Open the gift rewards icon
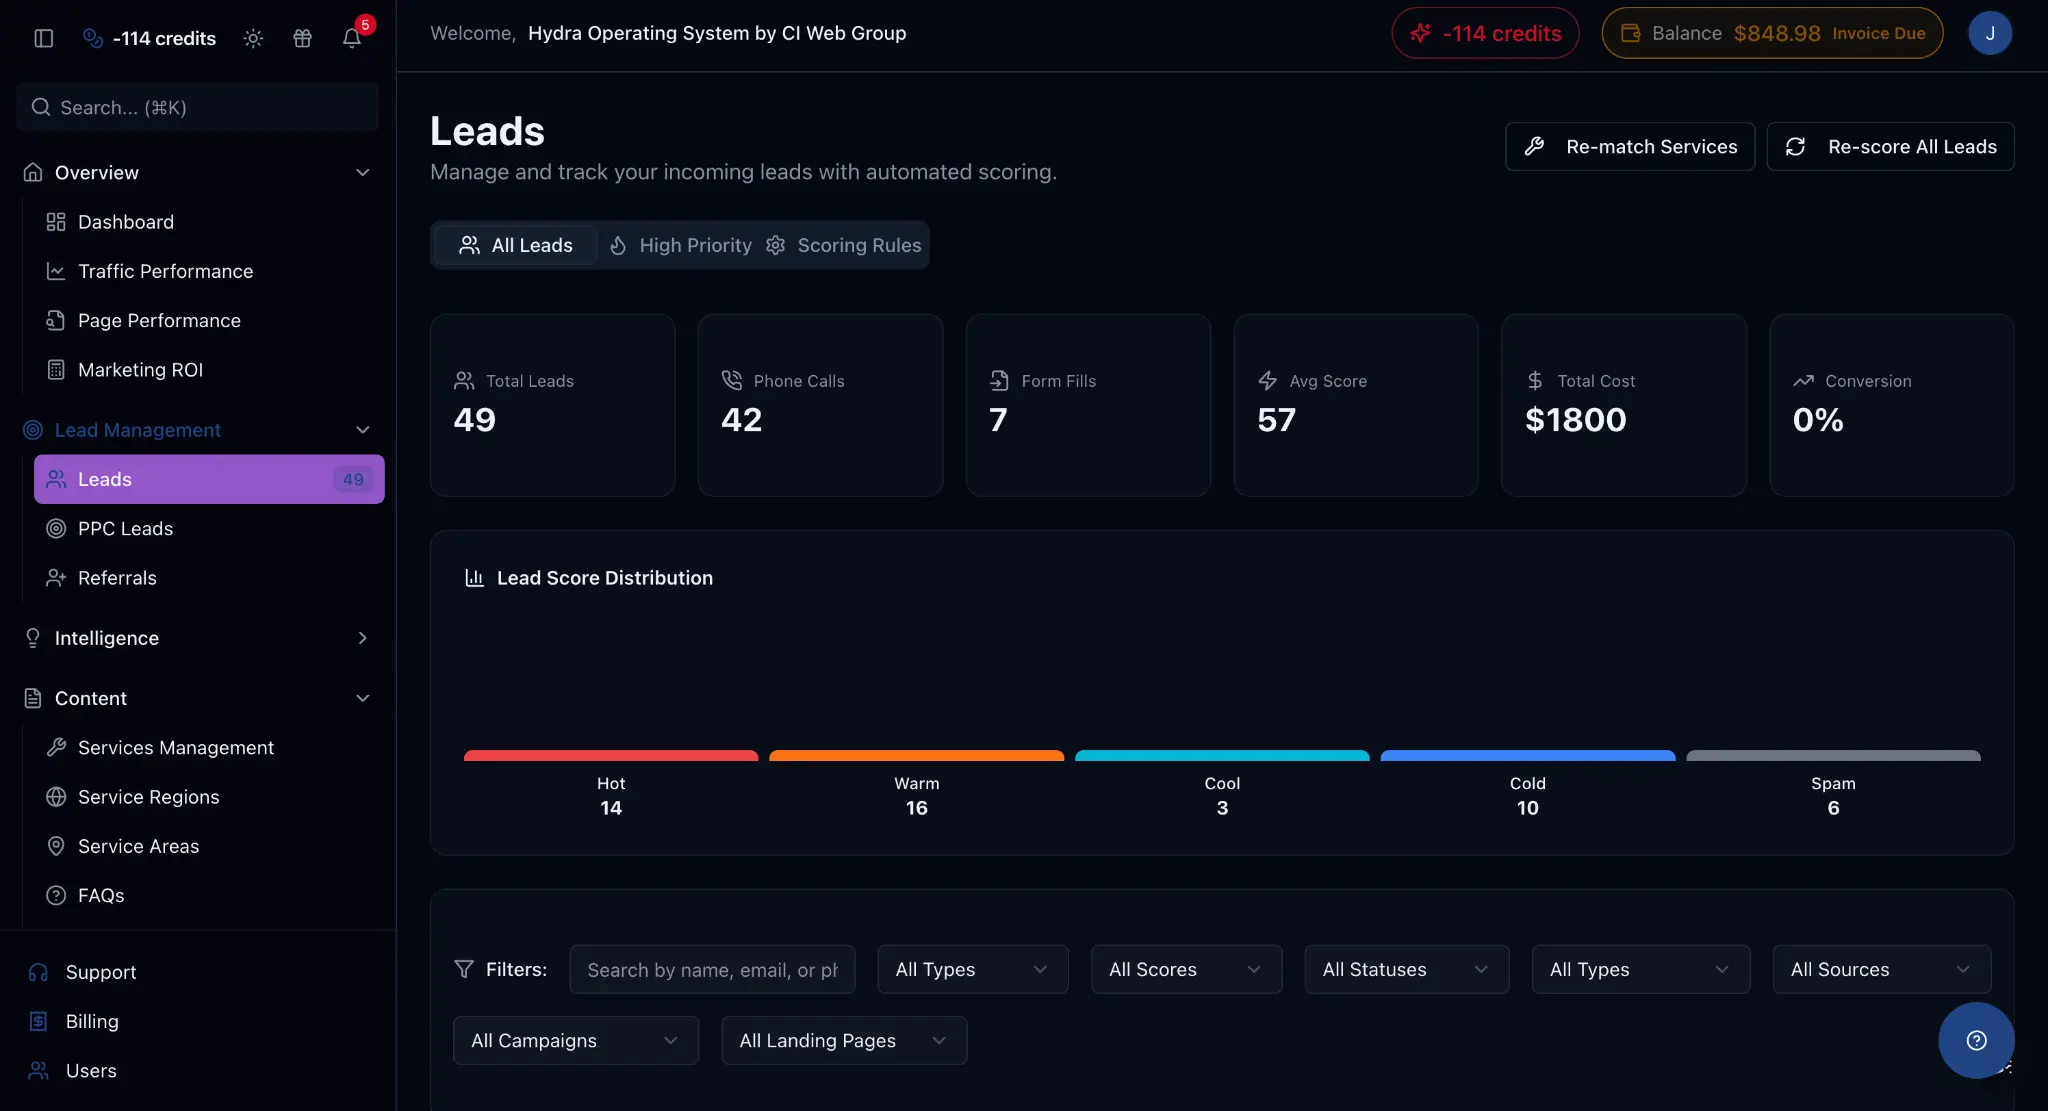2048x1111 pixels. [x=303, y=37]
